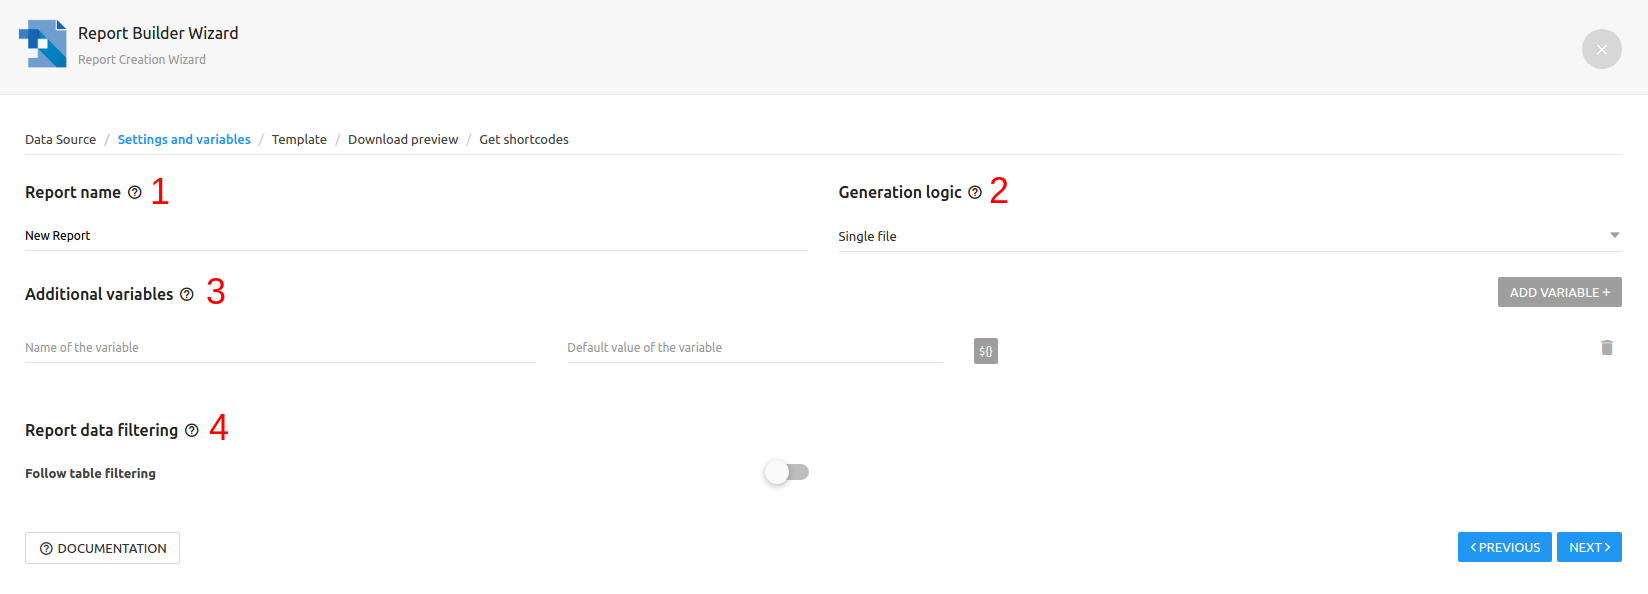Delete the variable row with trash icon
Image resolution: width=1648 pixels, height=594 pixels.
(1607, 348)
